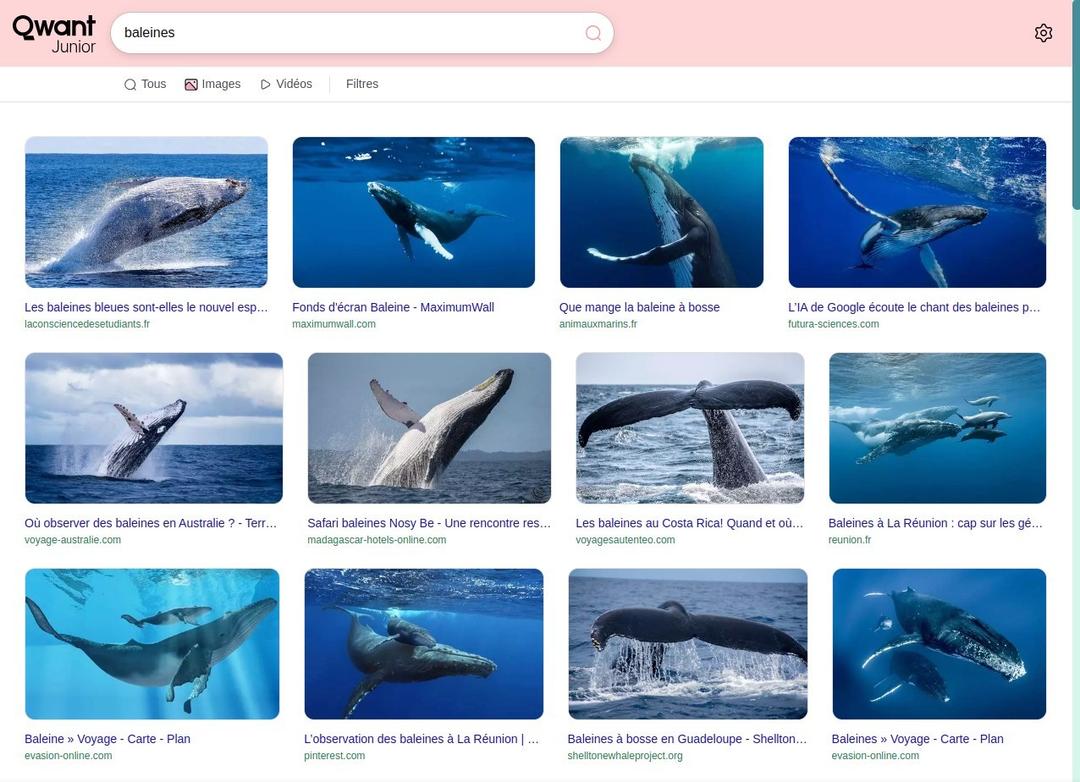Switch to the Tous results tab
1080x782 pixels.
pyautogui.click(x=145, y=84)
